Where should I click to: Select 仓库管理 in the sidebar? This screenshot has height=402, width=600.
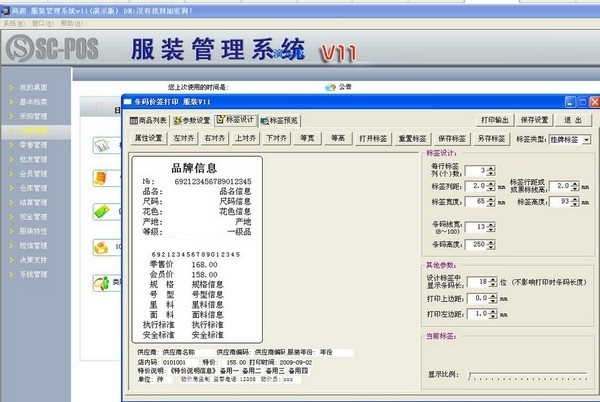point(33,188)
